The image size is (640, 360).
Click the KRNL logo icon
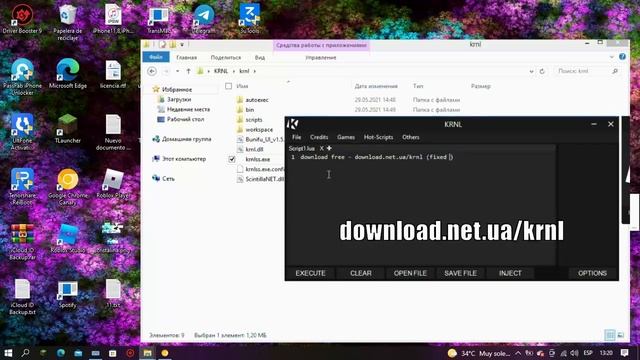click(293, 124)
